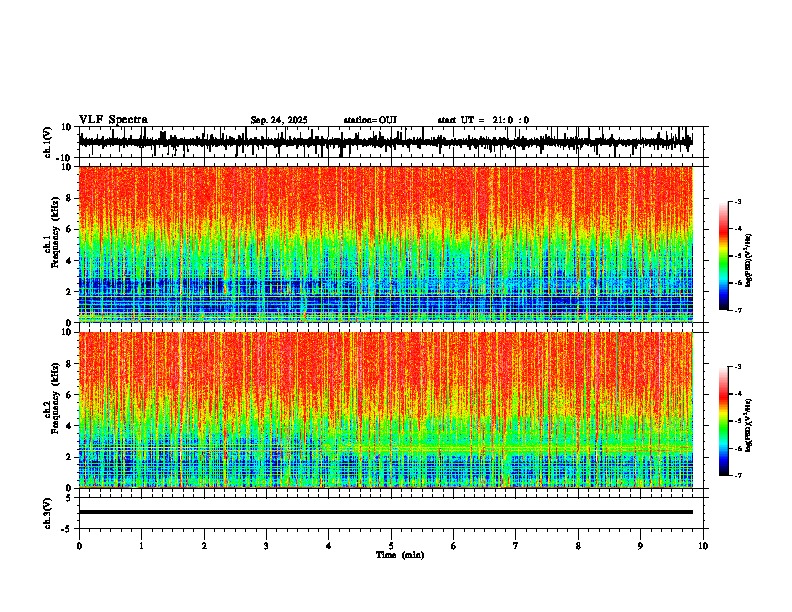Click the ch.2 spectrogram "6" kHz tick label
Viewport: 792px width, 612px height.
click(69, 395)
